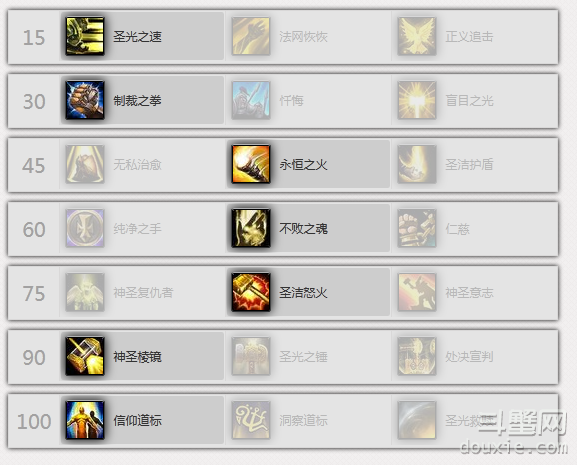
Task: Click the 洞察道标 rune icon
Action: click(x=251, y=420)
